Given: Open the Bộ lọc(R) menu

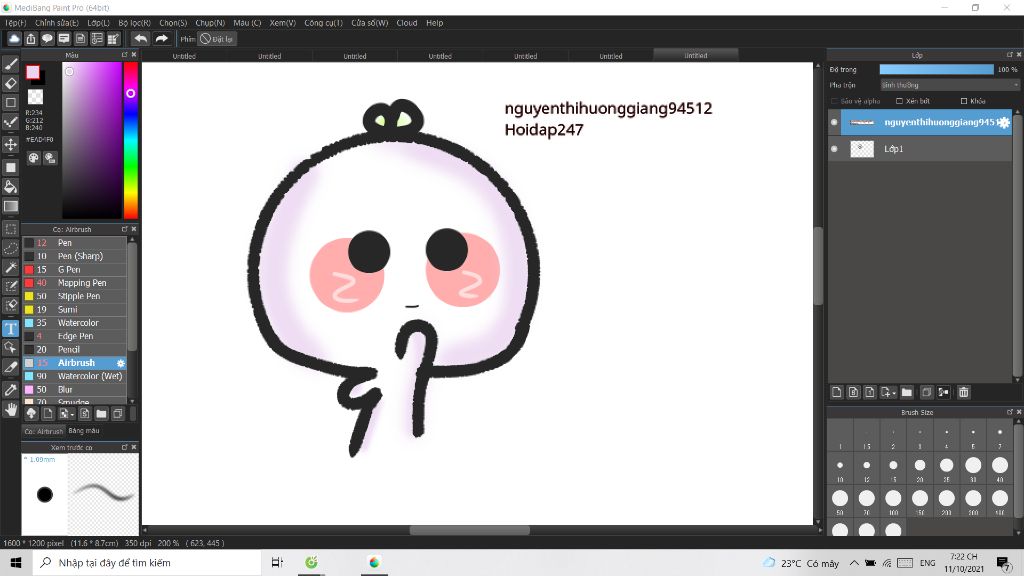Looking at the screenshot, I should (x=135, y=23).
